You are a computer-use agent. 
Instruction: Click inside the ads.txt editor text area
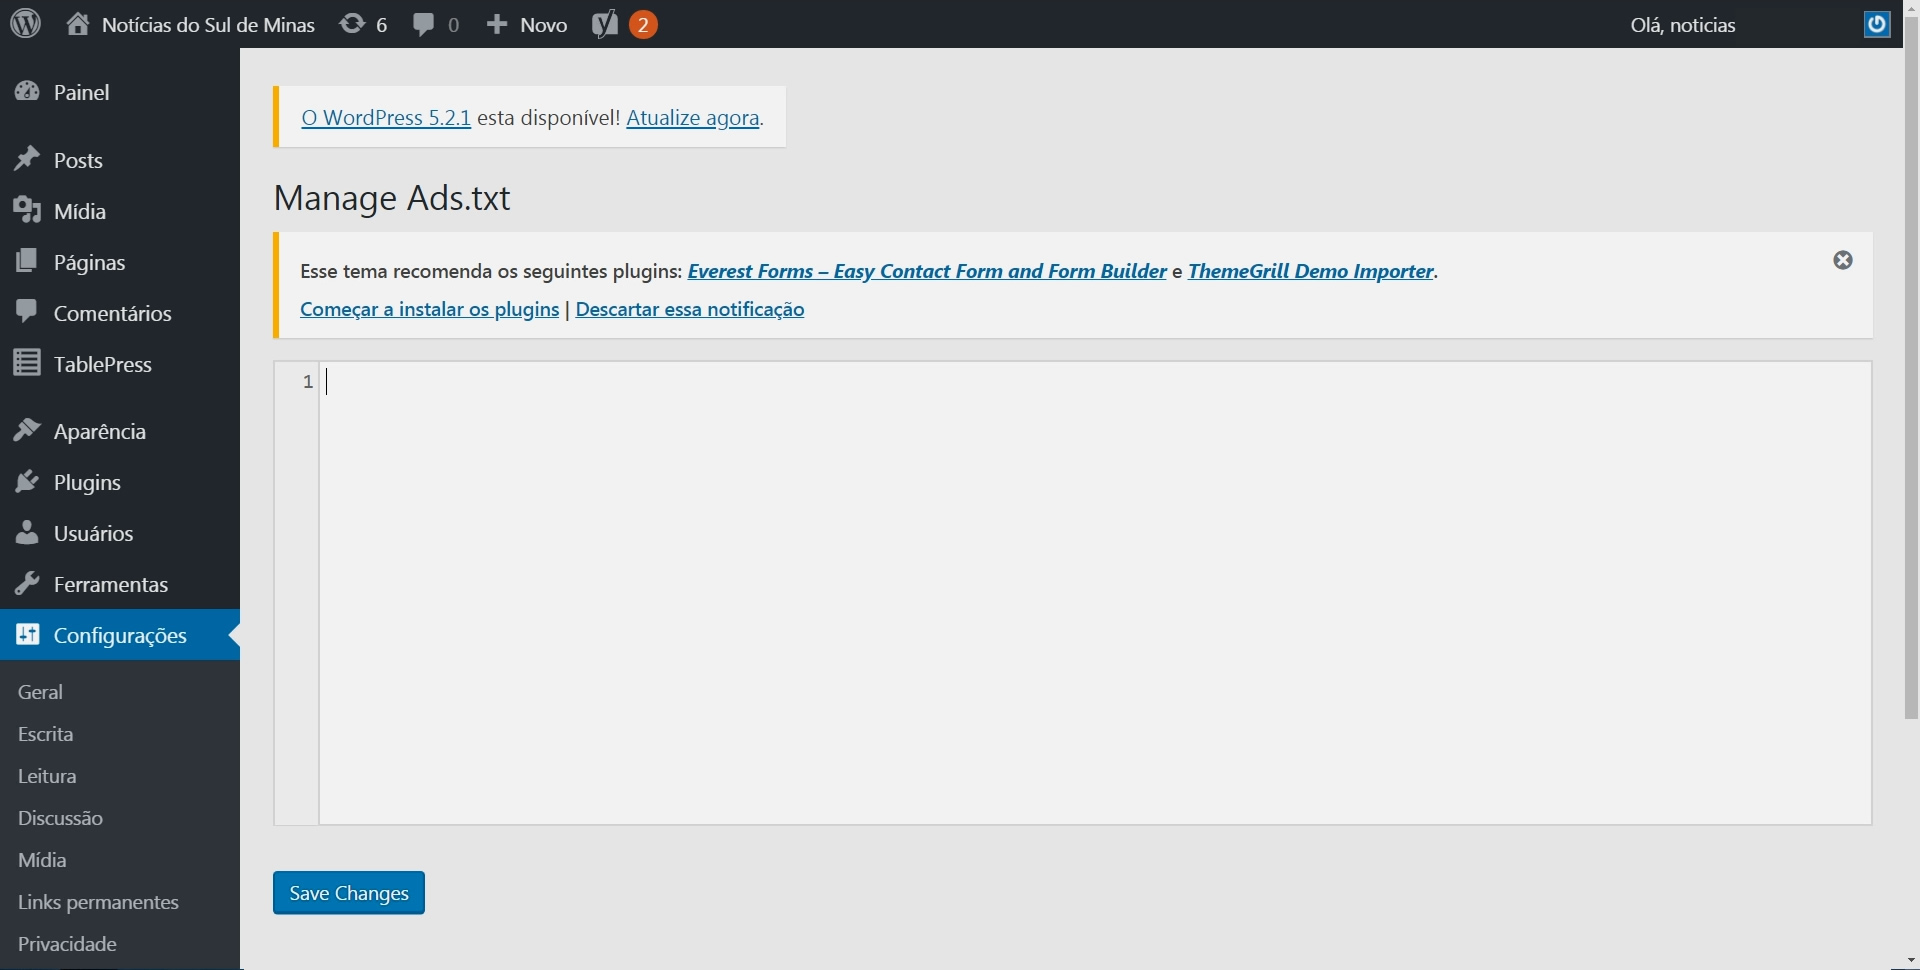click(1095, 593)
